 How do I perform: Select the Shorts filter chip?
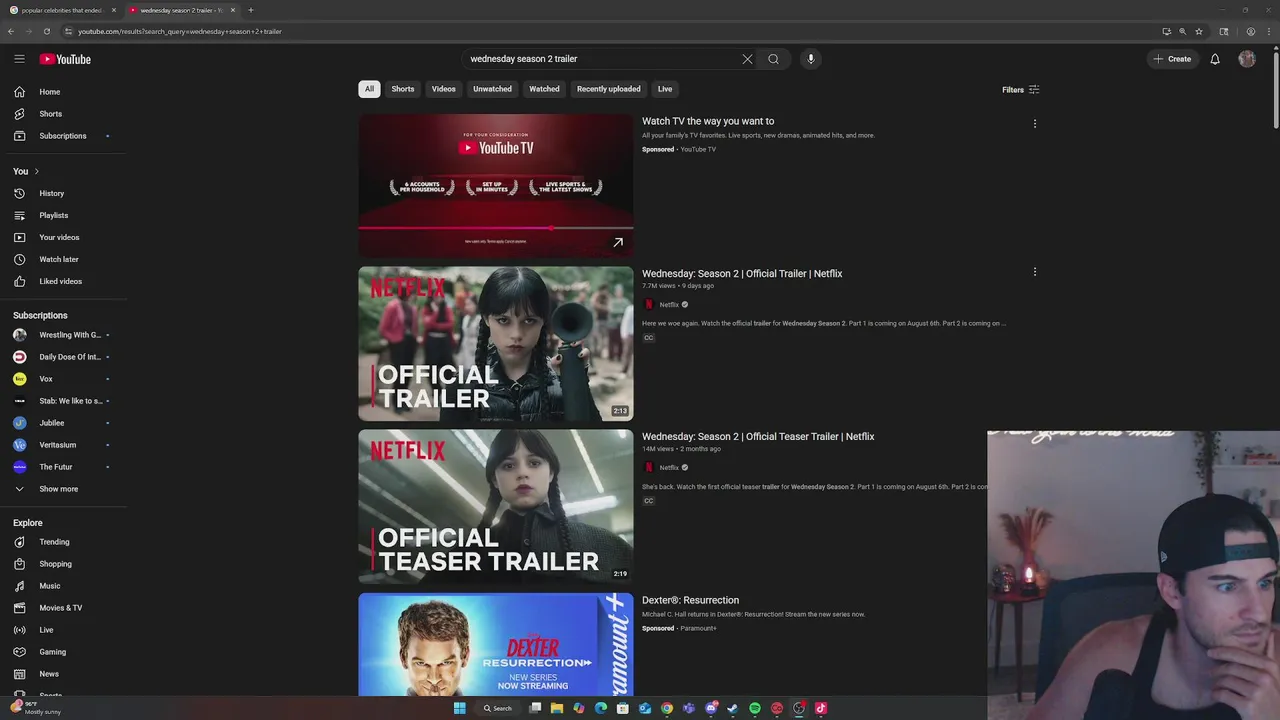click(403, 89)
